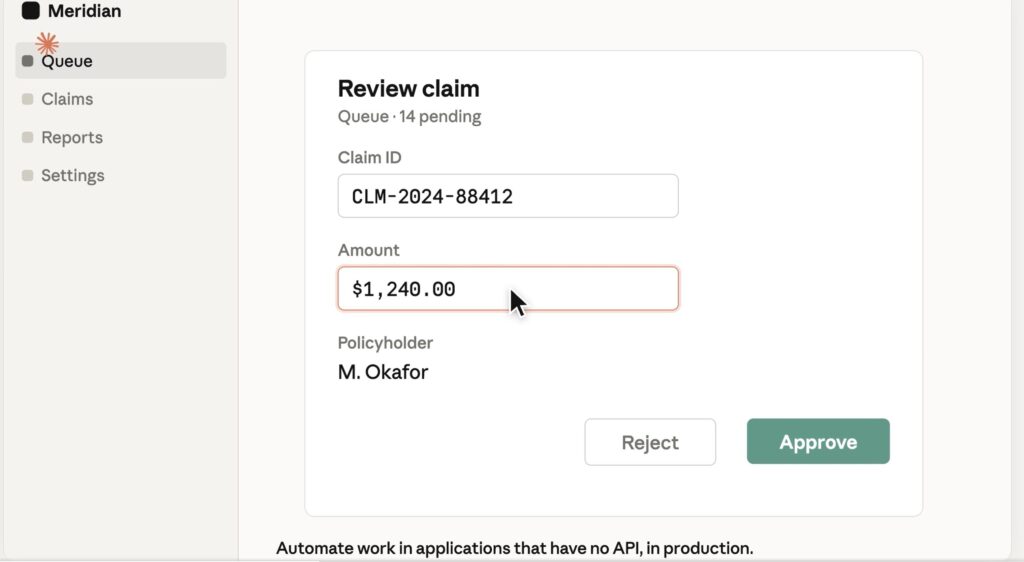Click the Review claim heading
This screenshot has height=562, width=1024.
[408, 88]
